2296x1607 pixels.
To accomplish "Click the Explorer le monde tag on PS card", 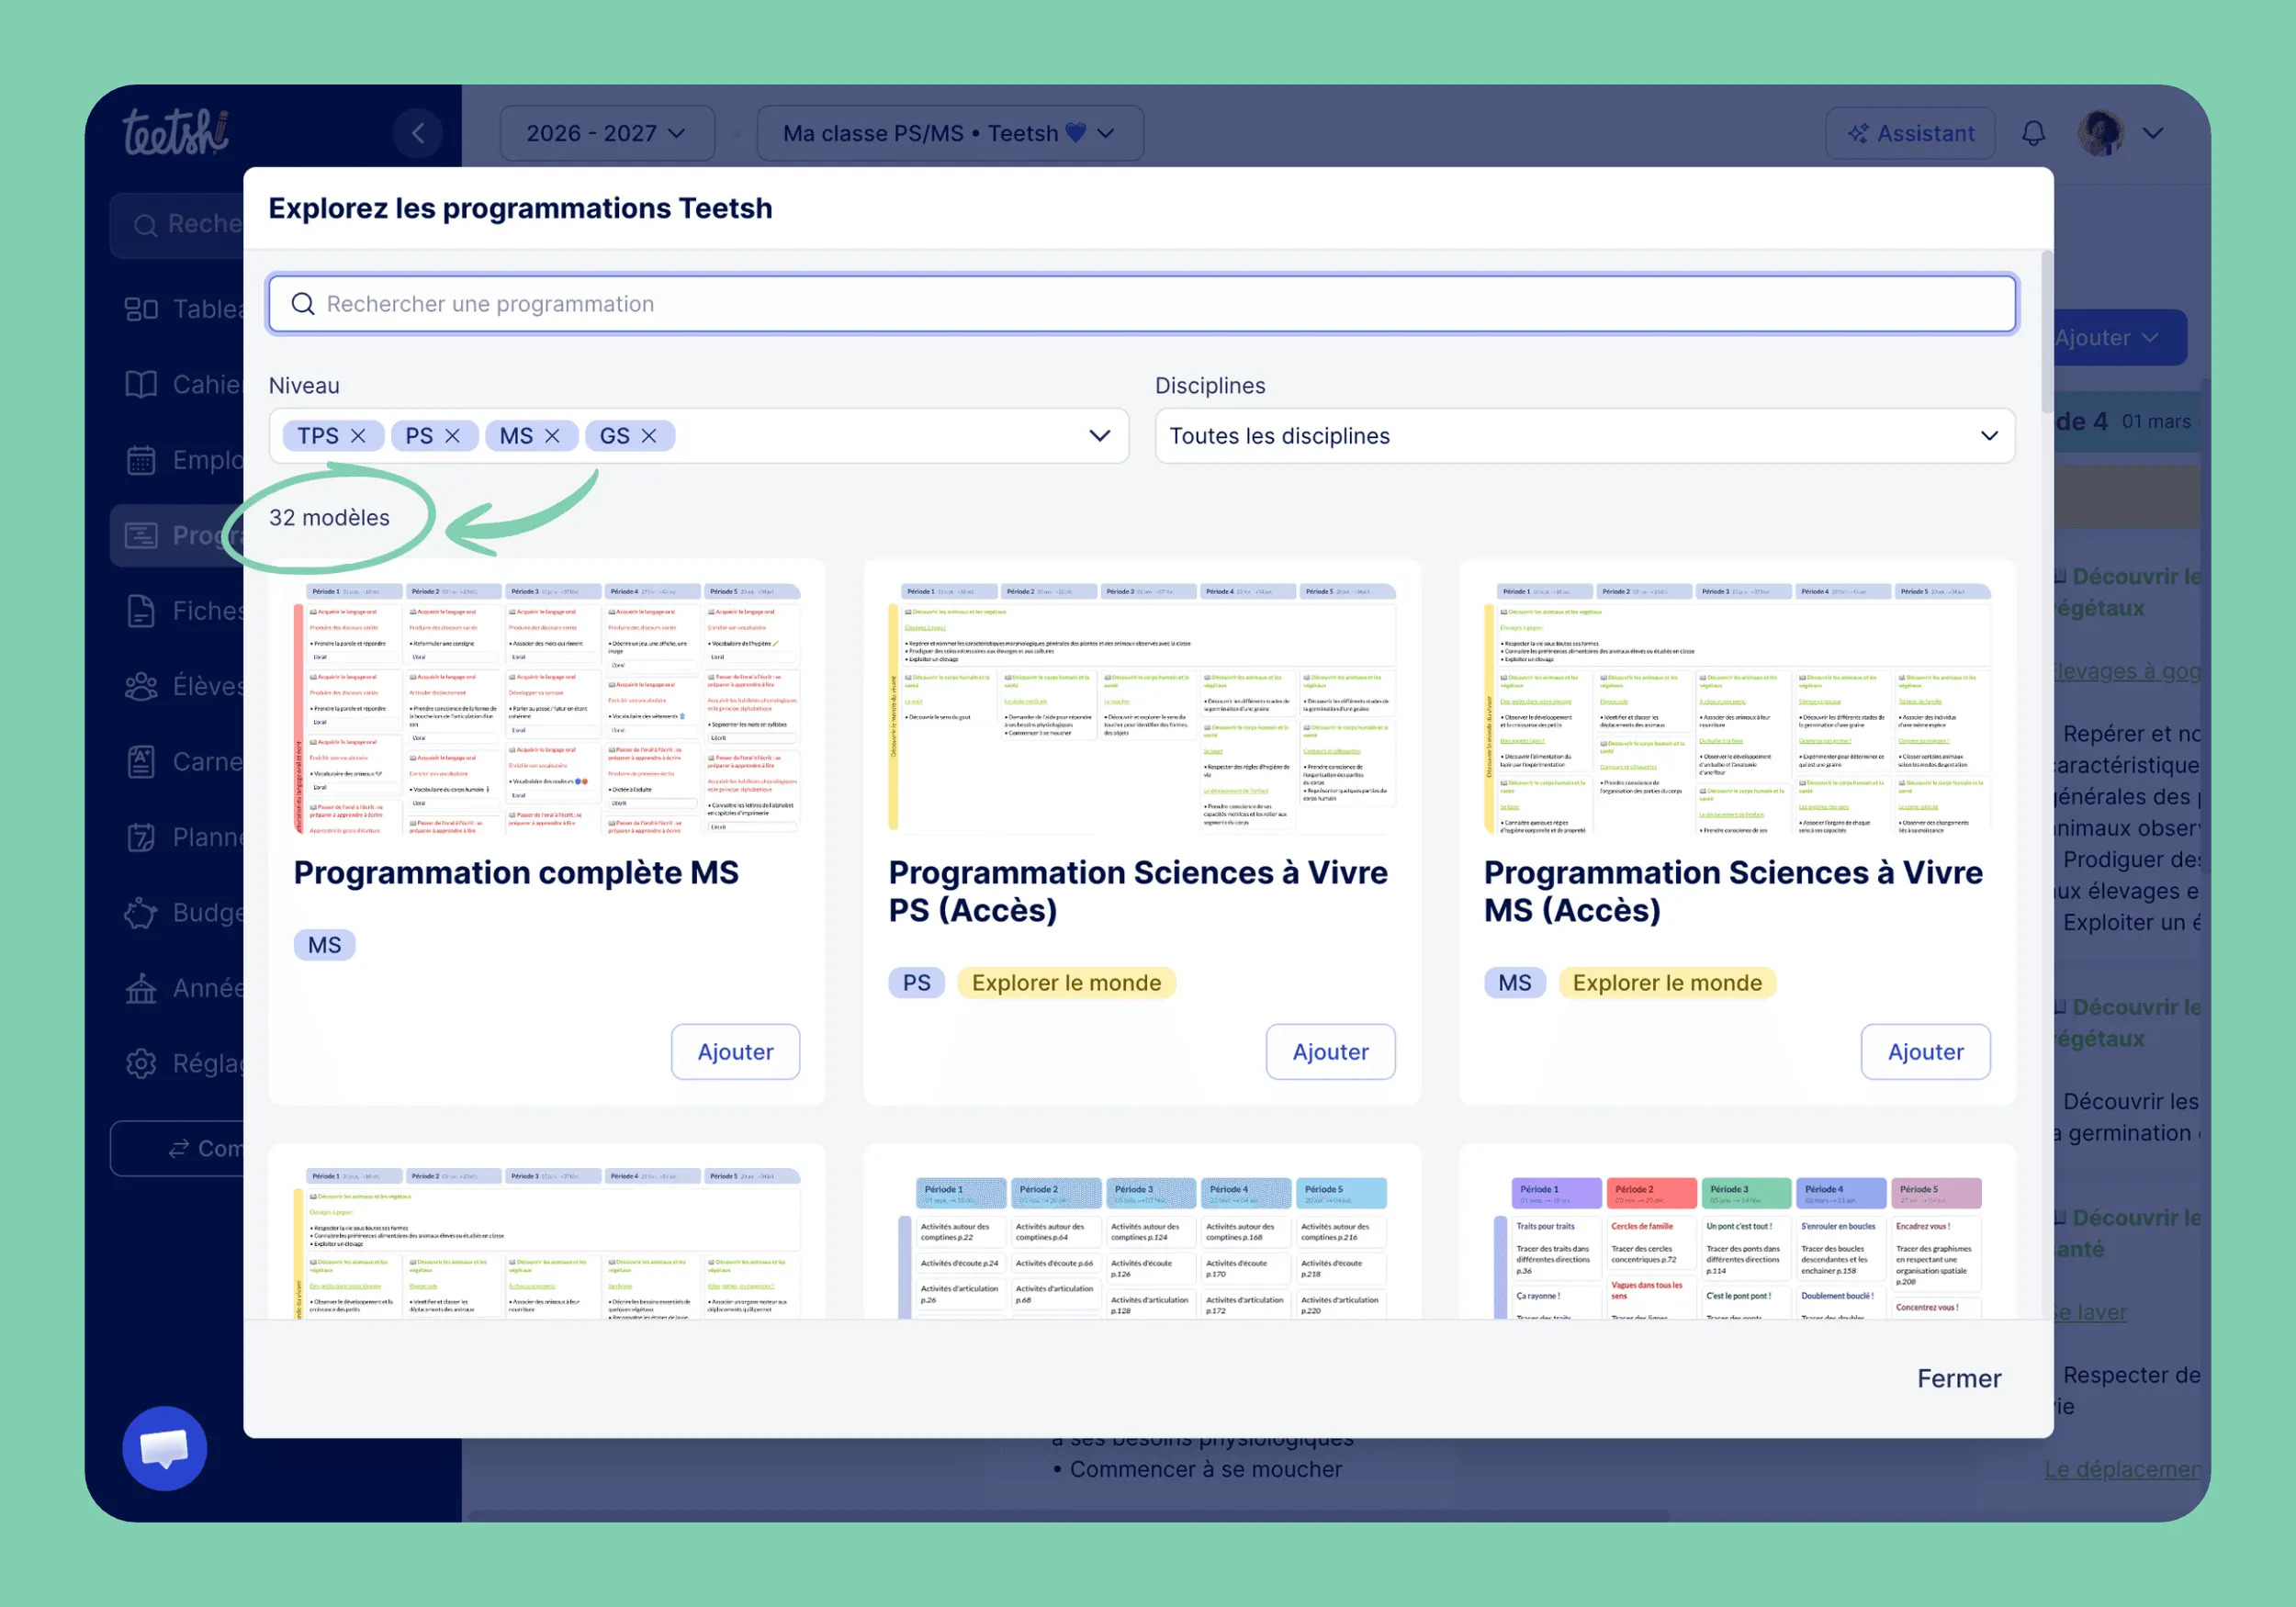I will (x=1066, y=982).
